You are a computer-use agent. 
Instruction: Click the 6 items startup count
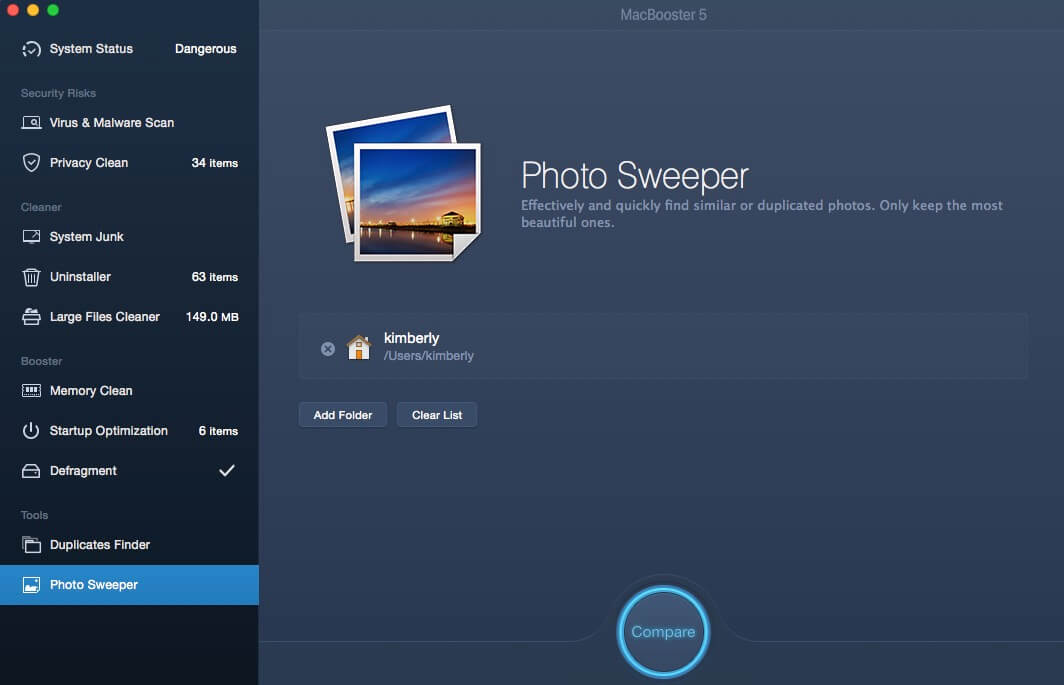click(218, 431)
